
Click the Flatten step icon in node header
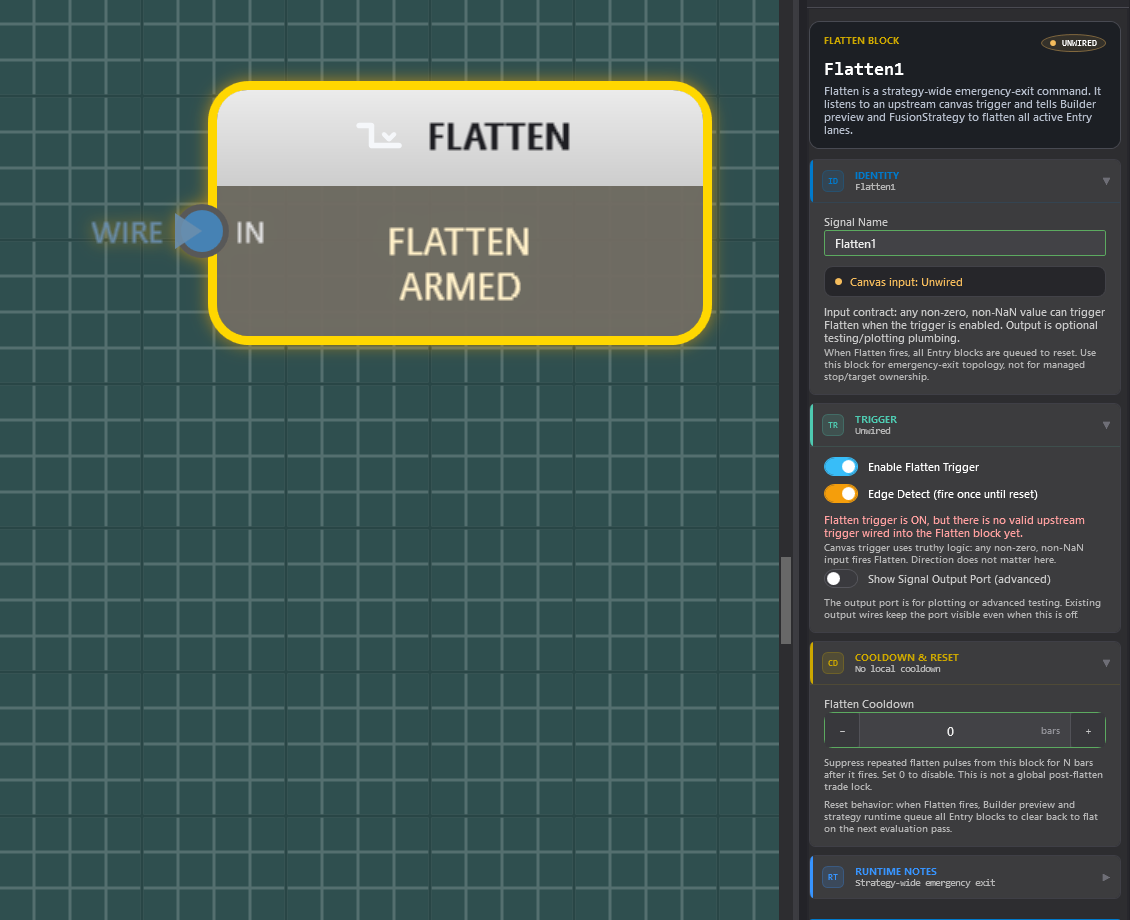[379, 135]
